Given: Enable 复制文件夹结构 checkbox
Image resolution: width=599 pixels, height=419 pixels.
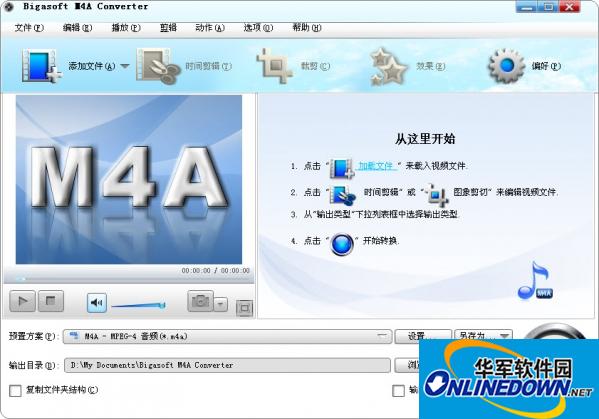Looking at the screenshot, I should (x=15, y=390).
